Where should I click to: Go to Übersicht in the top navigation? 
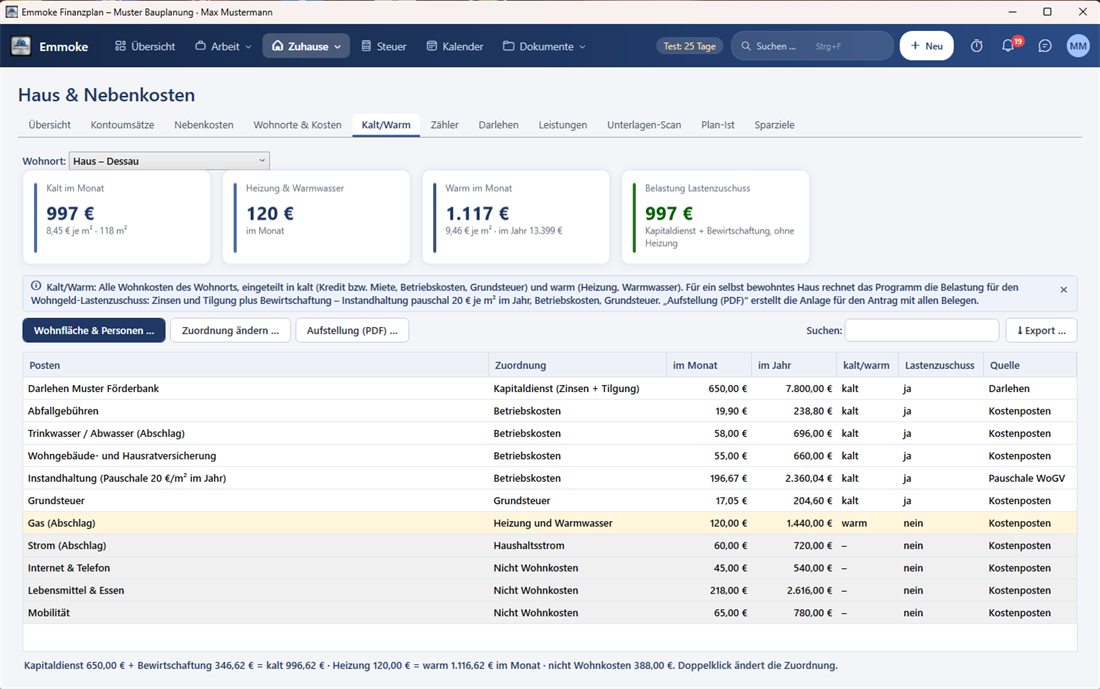coord(145,46)
